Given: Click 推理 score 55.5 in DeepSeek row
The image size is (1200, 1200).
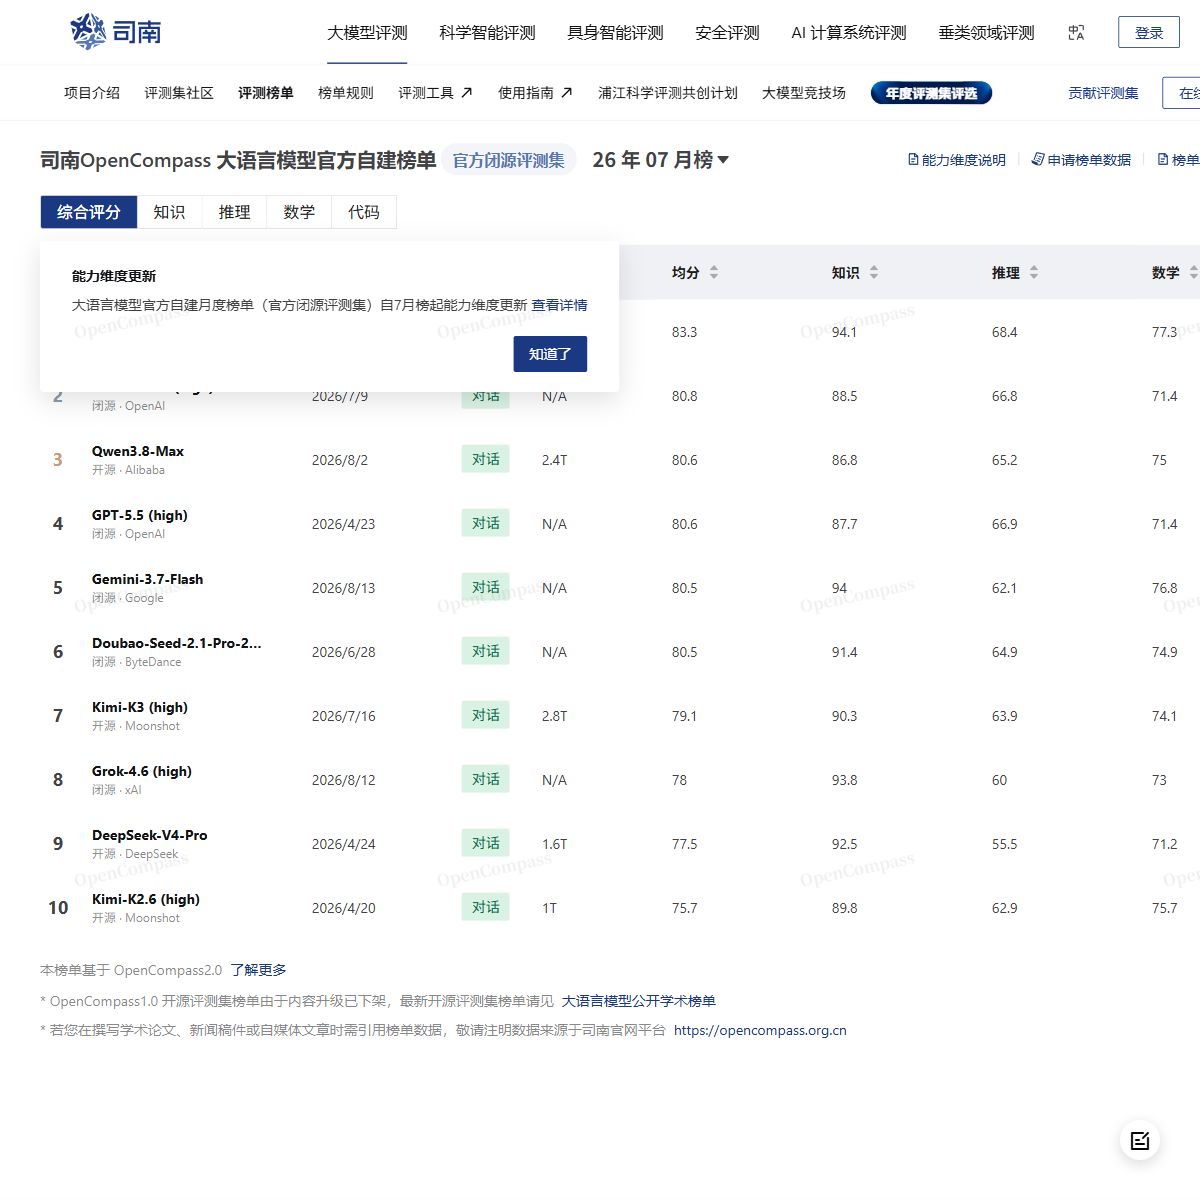Looking at the screenshot, I should (1005, 844).
